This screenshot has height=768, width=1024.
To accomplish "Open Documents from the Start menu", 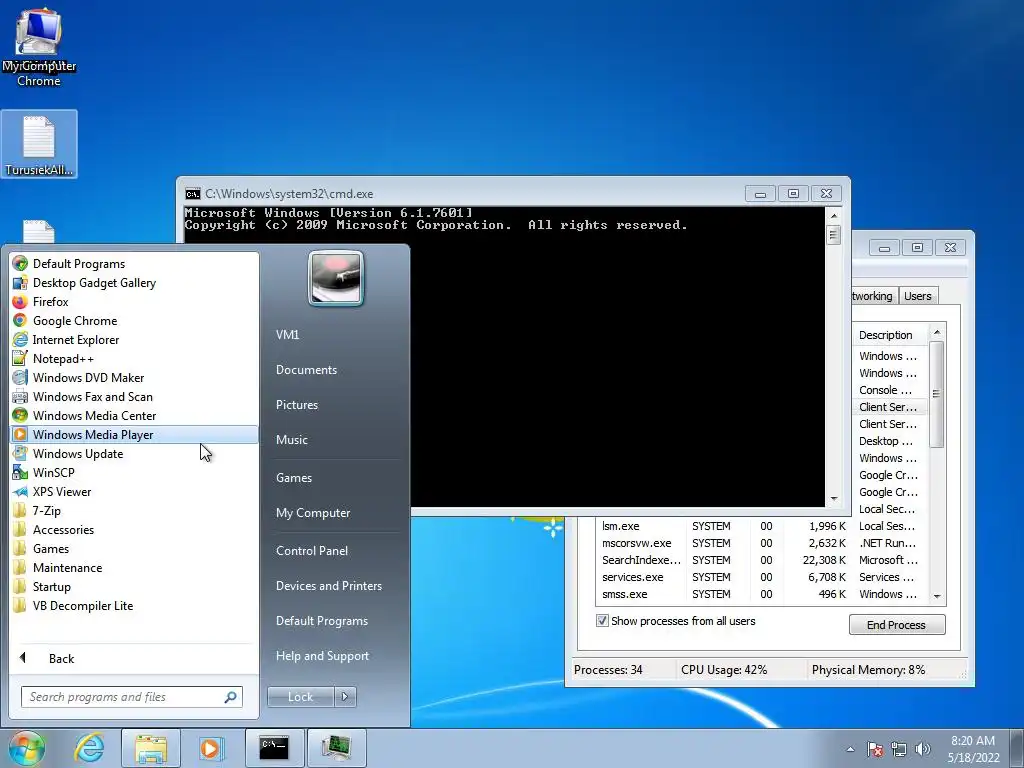I will [306, 370].
